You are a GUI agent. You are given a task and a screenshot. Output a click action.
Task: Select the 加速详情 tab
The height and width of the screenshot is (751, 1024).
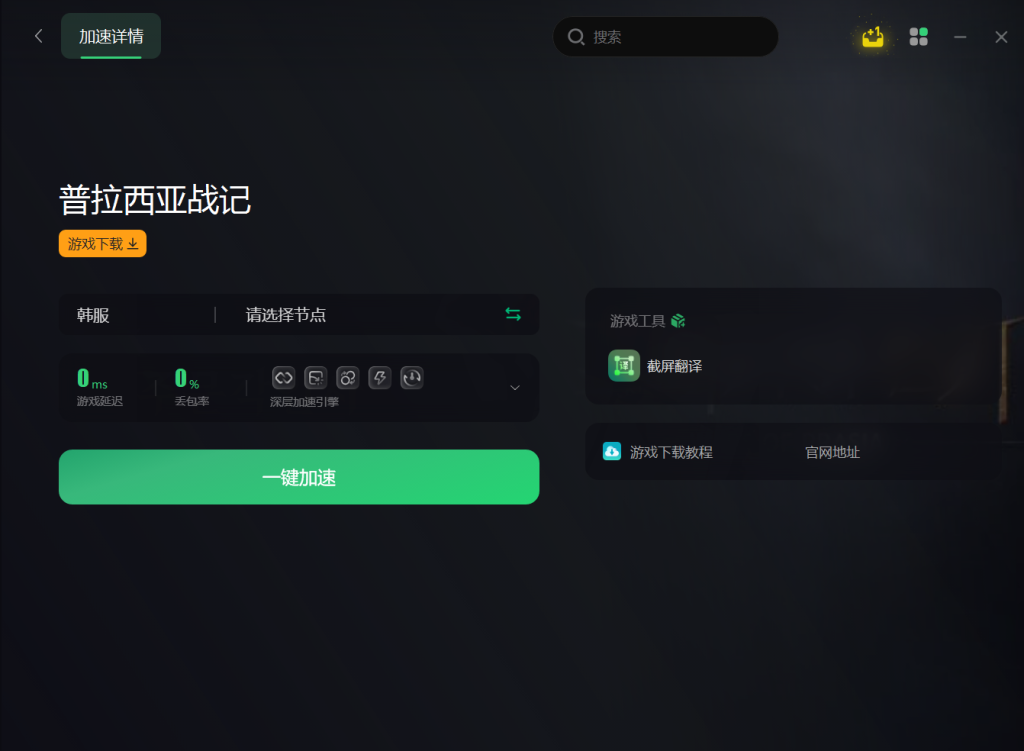pyautogui.click(x=111, y=36)
